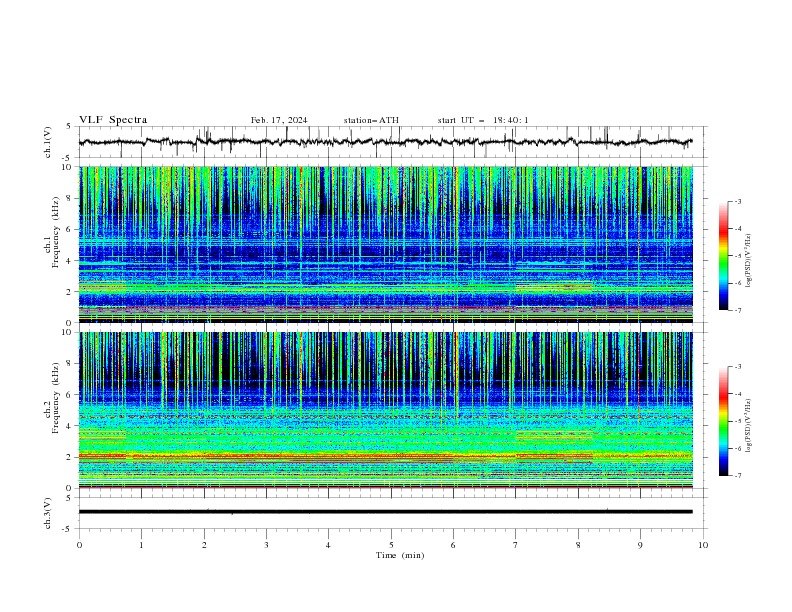
Task: Click the ch.2 spectrogram panel
Action: click(386, 410)
